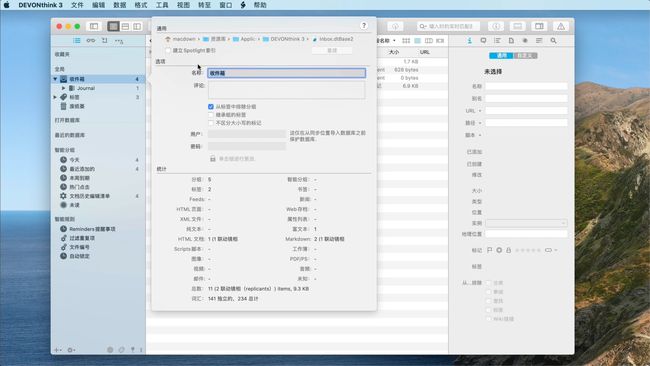This screenshot has width=650, height=366.
Task: Open the 数据 menu in menu bar
Action: 119,5
